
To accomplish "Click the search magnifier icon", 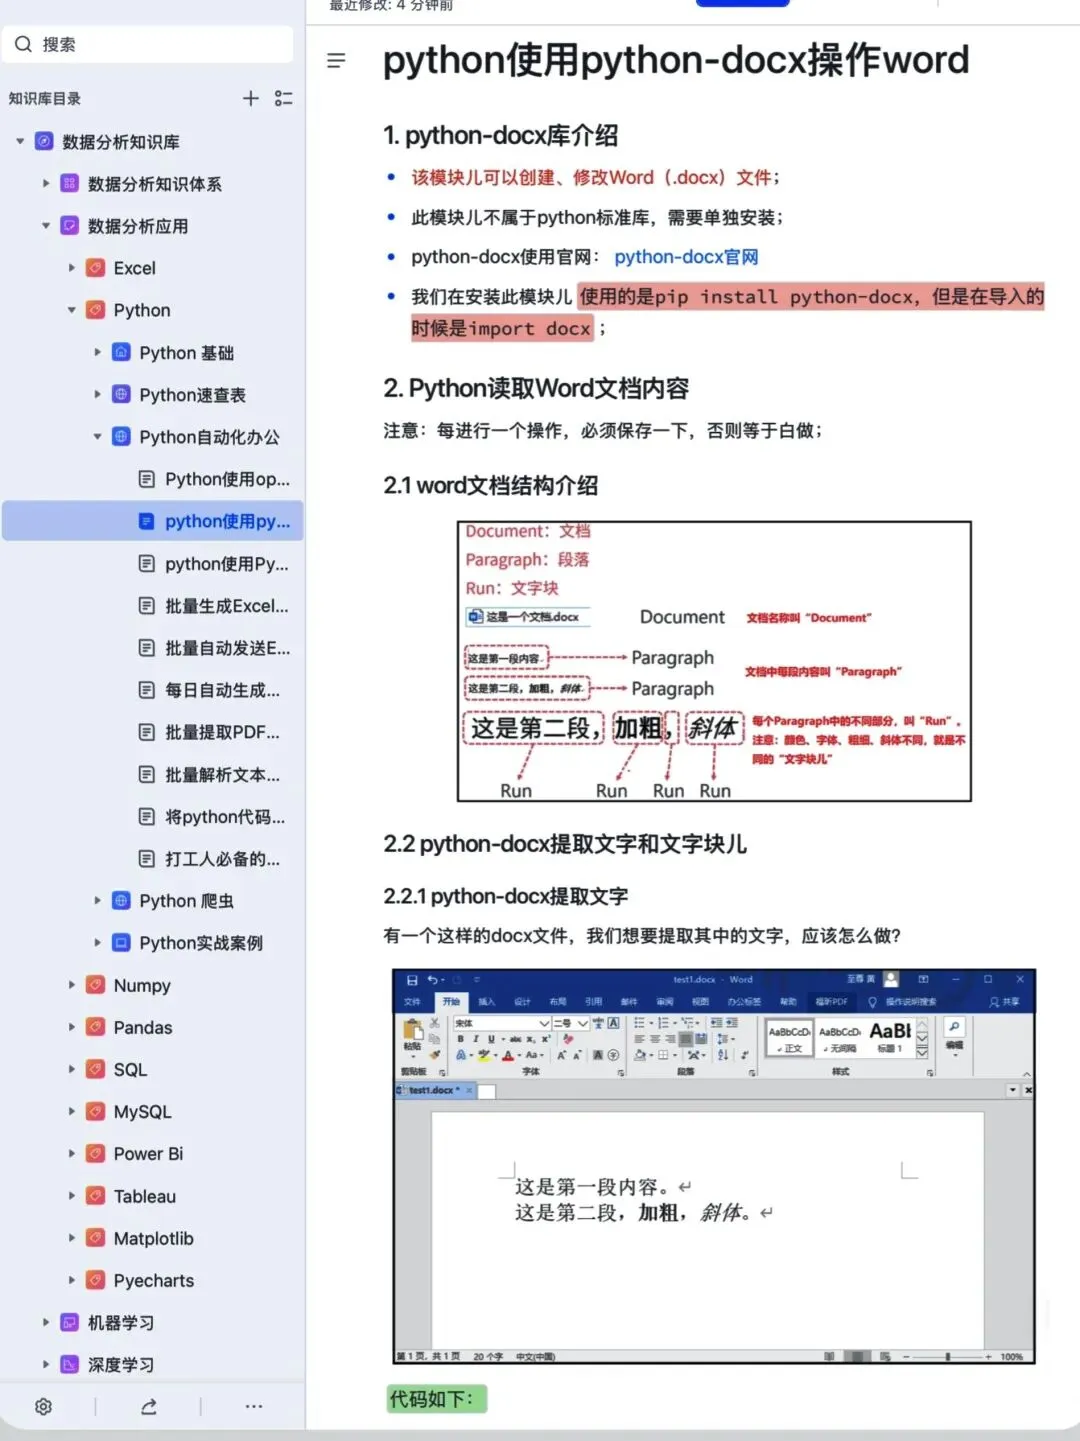I will click(23, 44).
